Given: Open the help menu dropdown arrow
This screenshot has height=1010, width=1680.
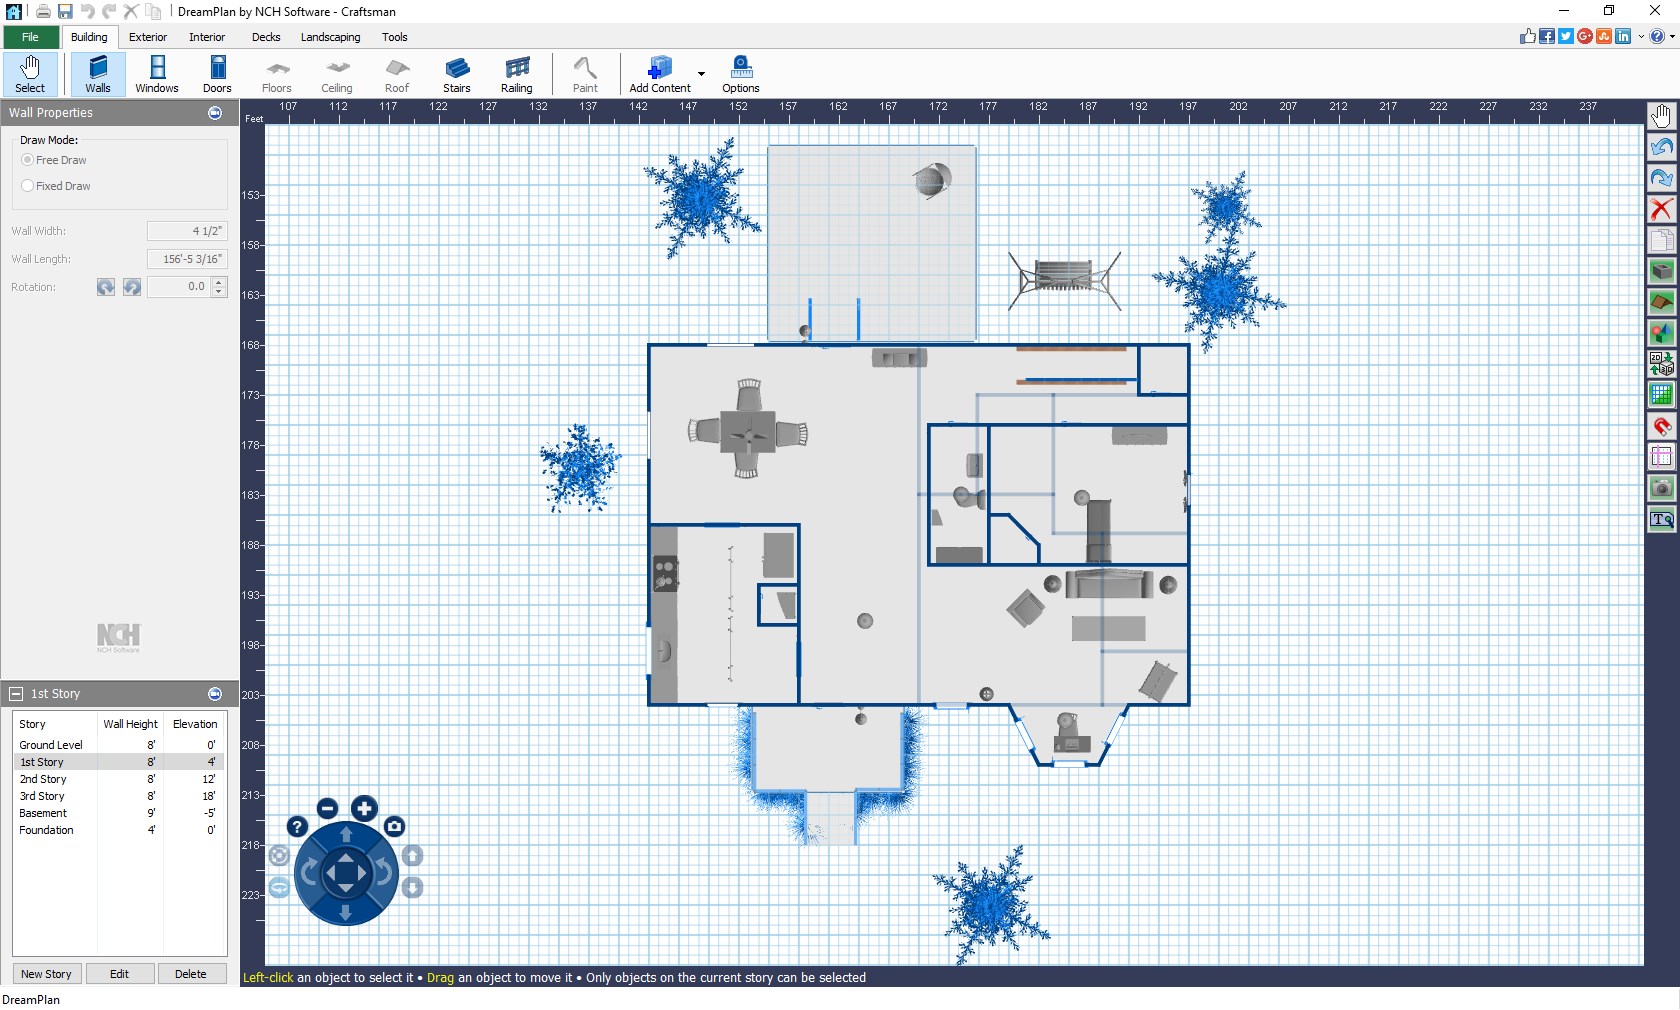Looking at the screenshot, I should pyautogui.click(x=1671, y=36).
